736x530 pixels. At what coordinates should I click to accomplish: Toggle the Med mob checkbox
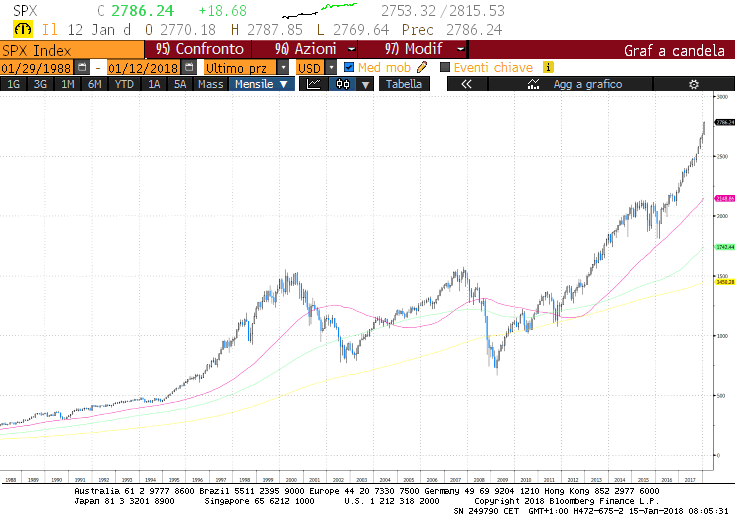tap(349, 67)
